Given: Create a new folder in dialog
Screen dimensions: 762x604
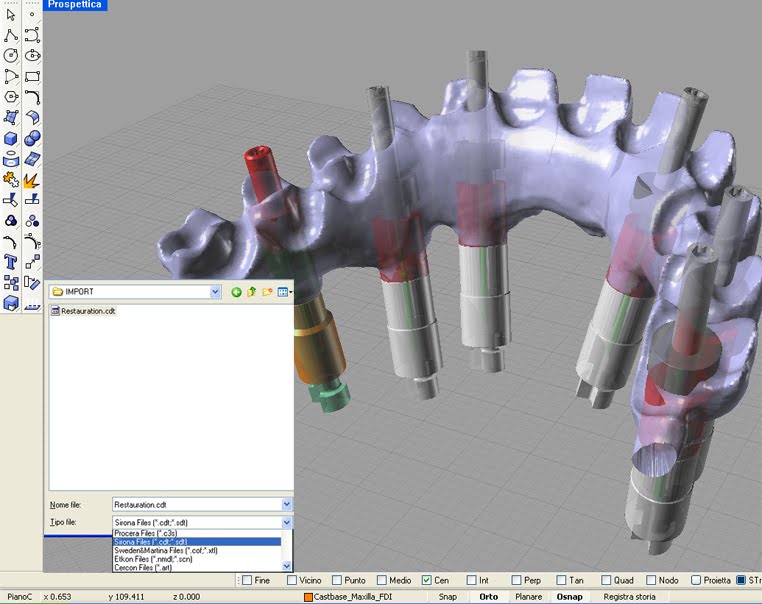Looking at the screenshot, I should (x=267, y=292).
